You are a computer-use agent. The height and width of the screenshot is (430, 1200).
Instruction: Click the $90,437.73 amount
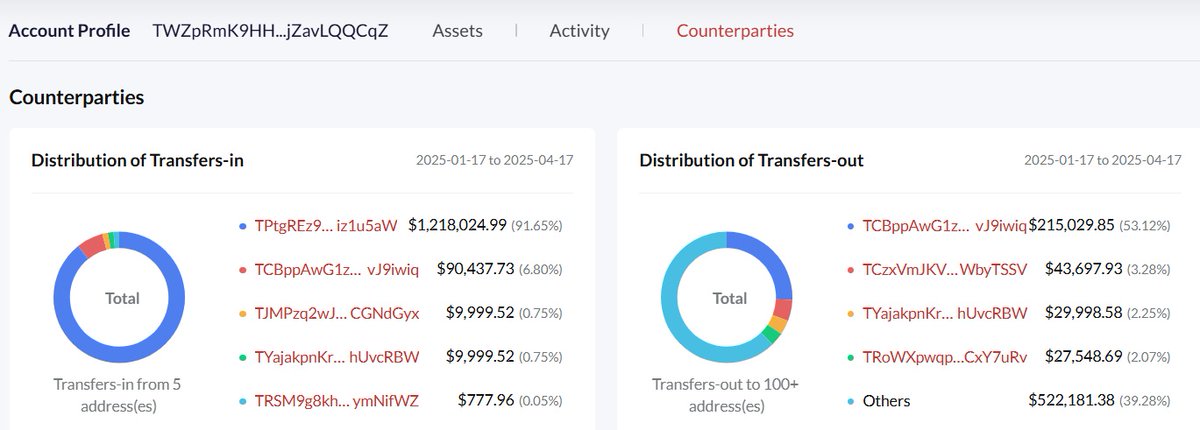click(x=477, y=269)
